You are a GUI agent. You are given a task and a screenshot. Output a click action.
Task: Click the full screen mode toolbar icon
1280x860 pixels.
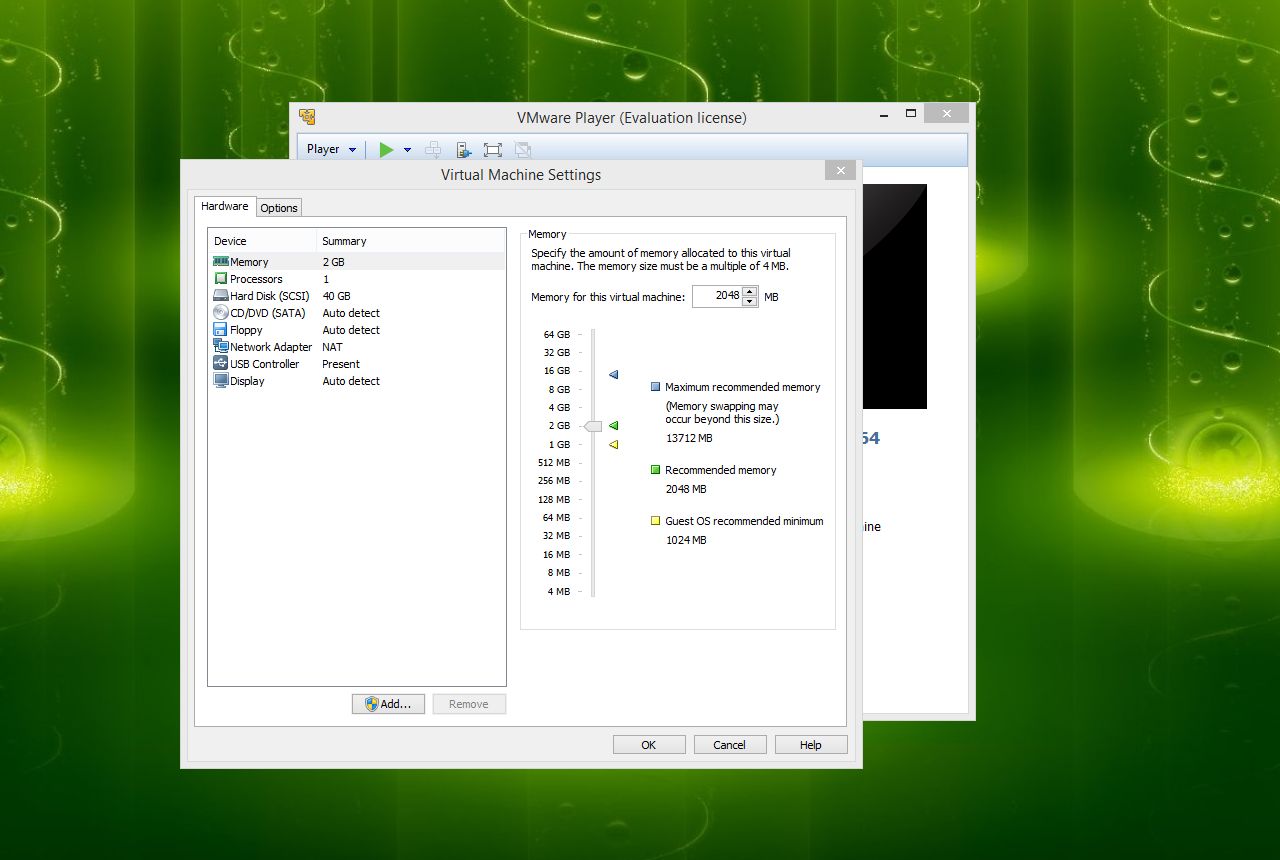coord(492,149)
